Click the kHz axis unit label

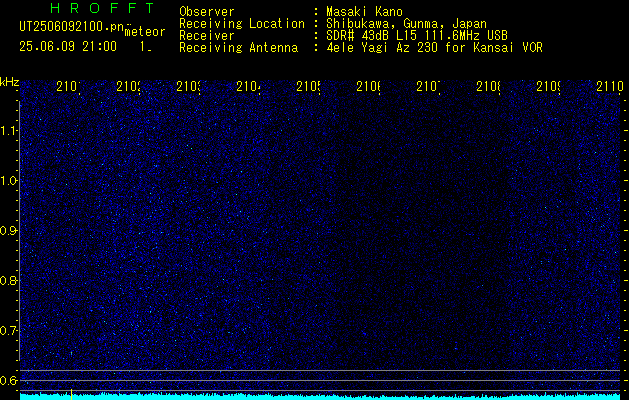(9, 82)
